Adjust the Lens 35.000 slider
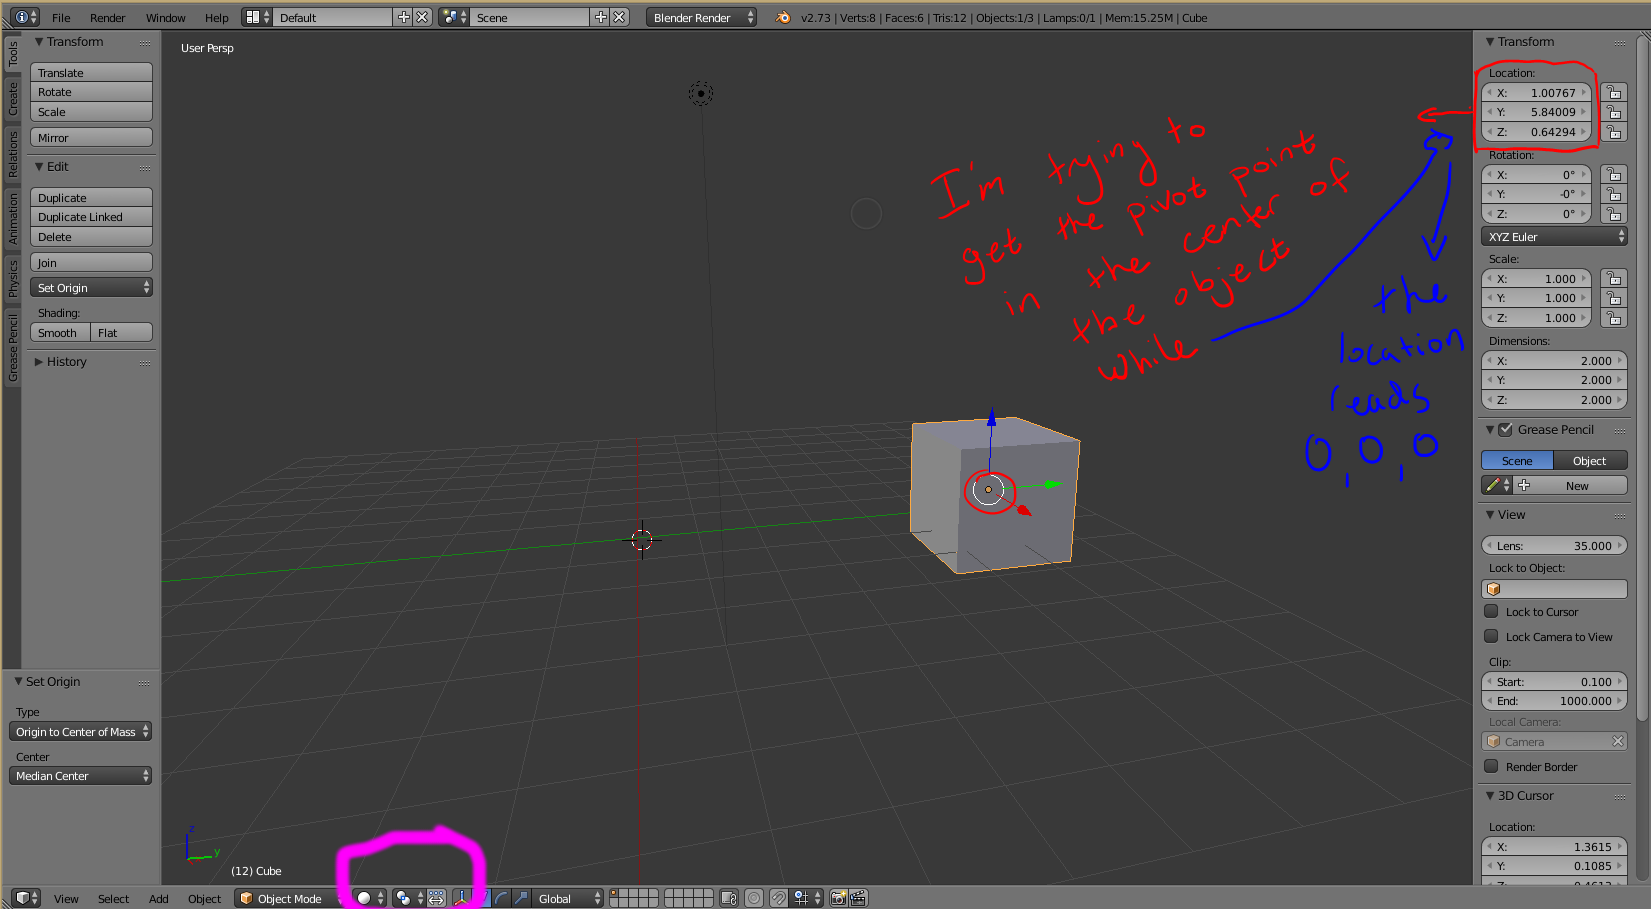Screen dimensions: 1651x909 [1554, 546]
